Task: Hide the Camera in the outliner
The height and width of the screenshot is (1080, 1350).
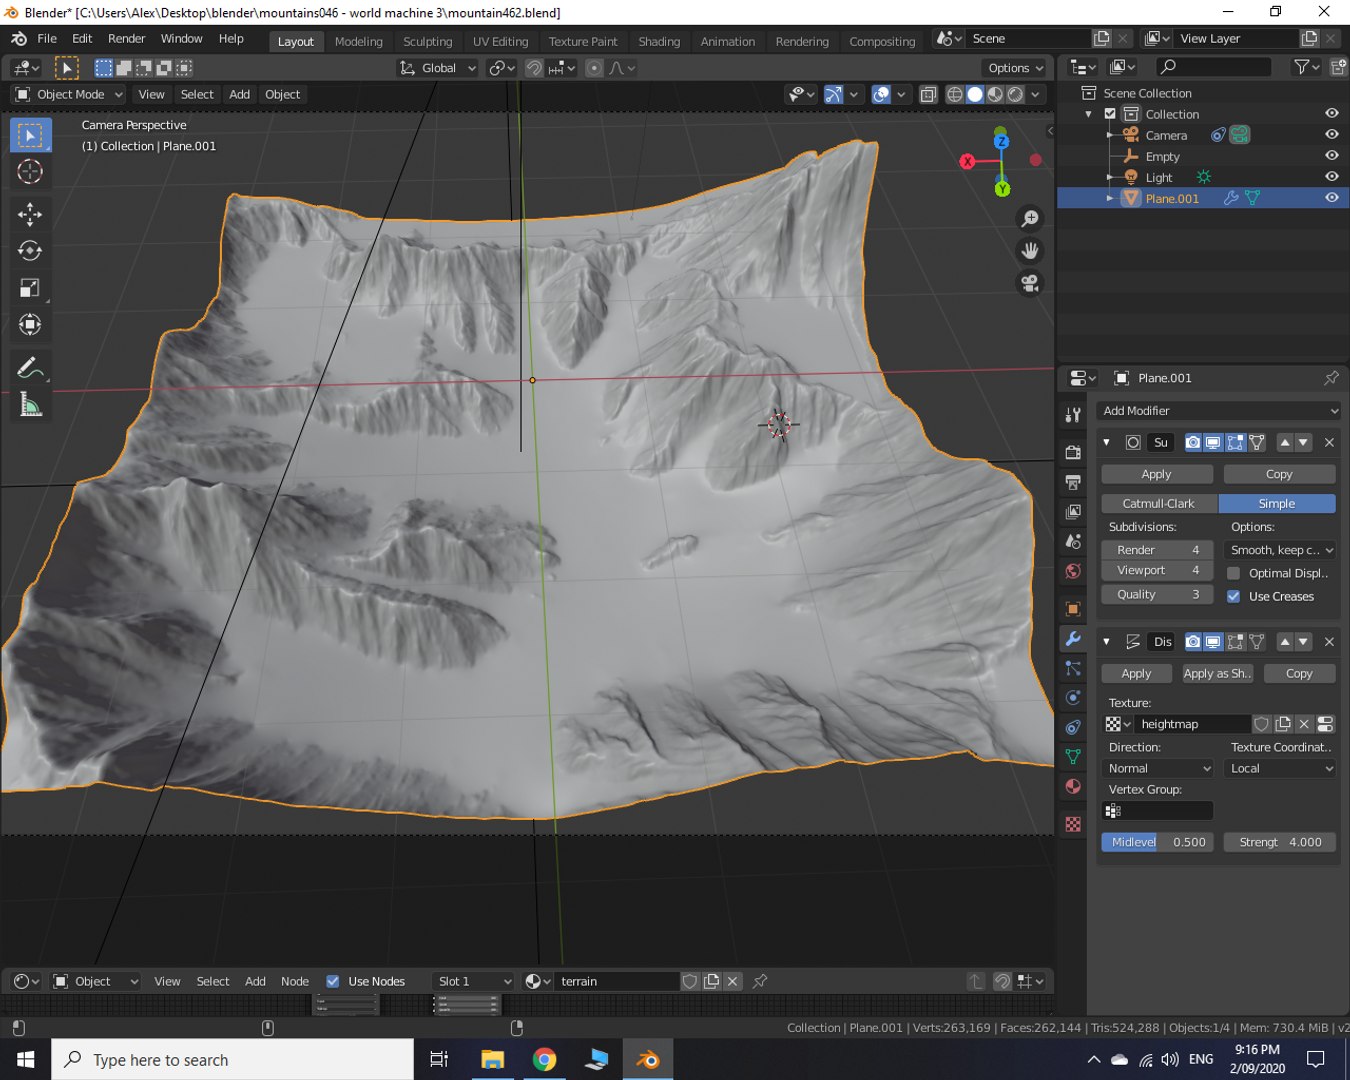Action: [1332, 135]
